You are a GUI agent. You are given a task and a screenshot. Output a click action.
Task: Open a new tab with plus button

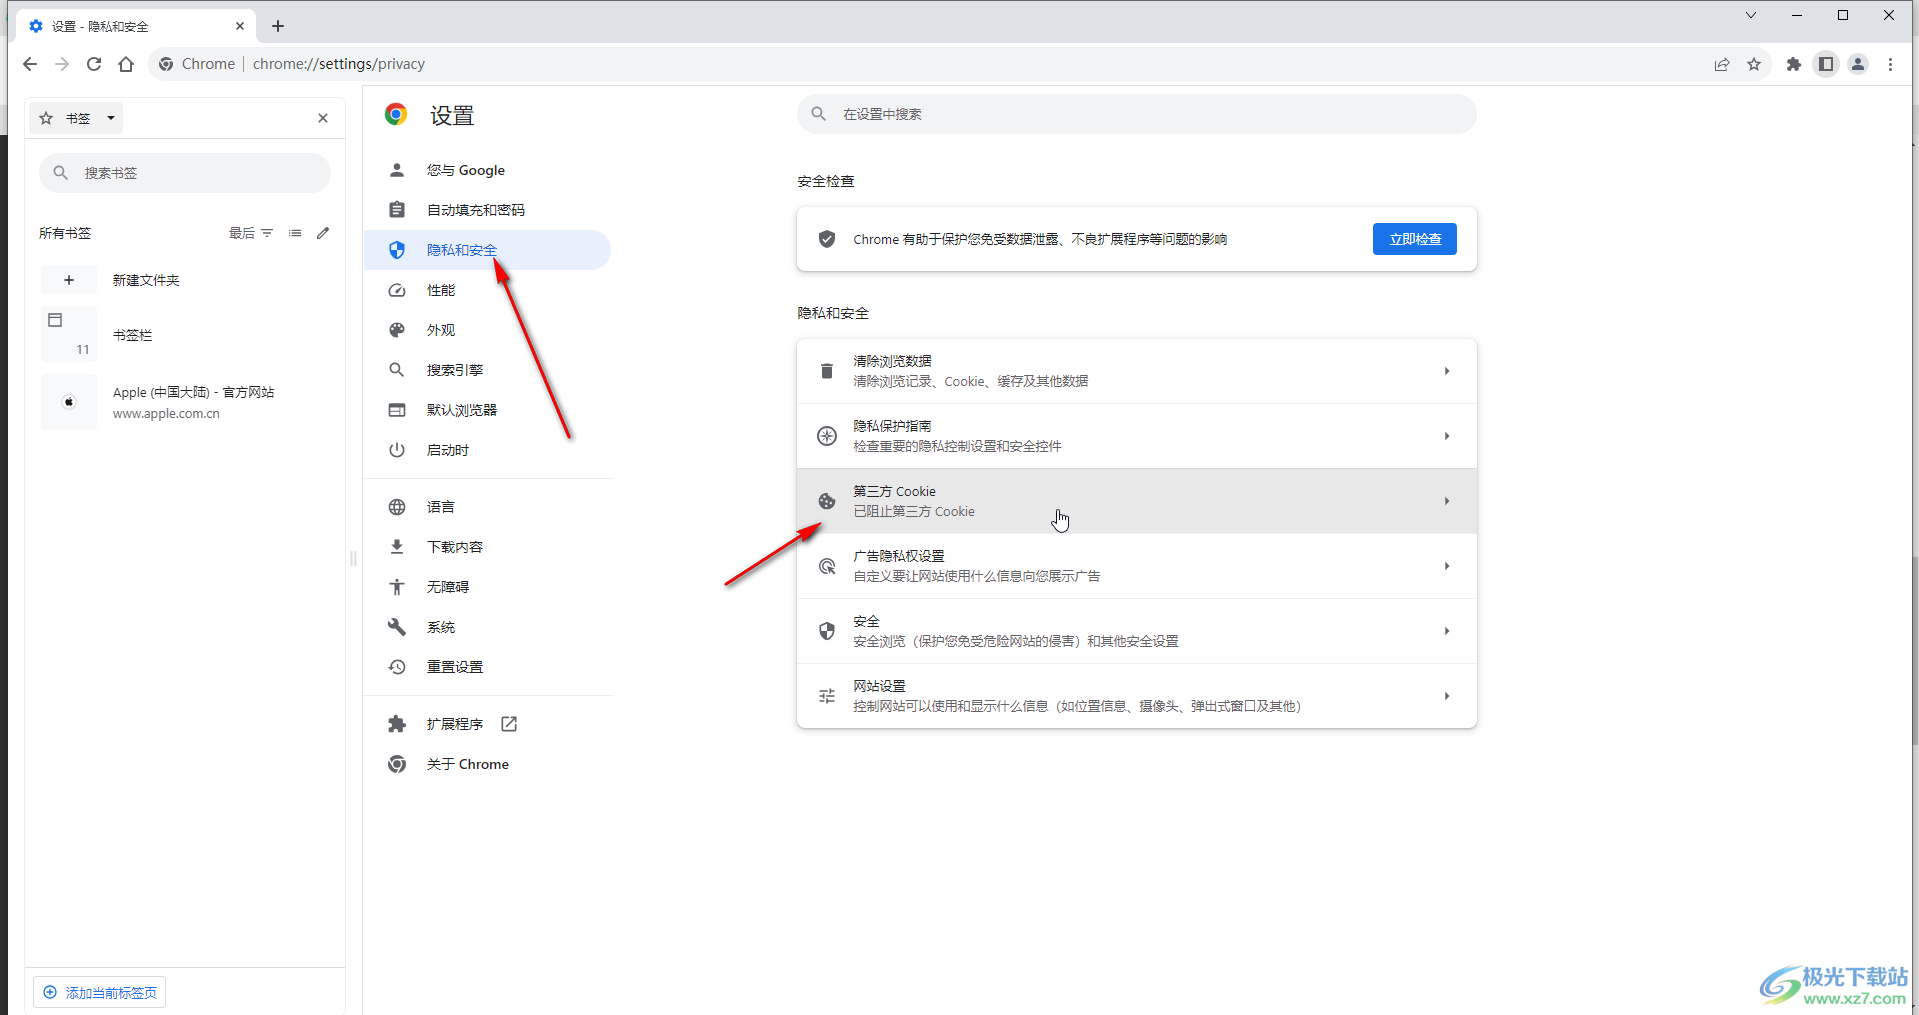tap(278, 26)
